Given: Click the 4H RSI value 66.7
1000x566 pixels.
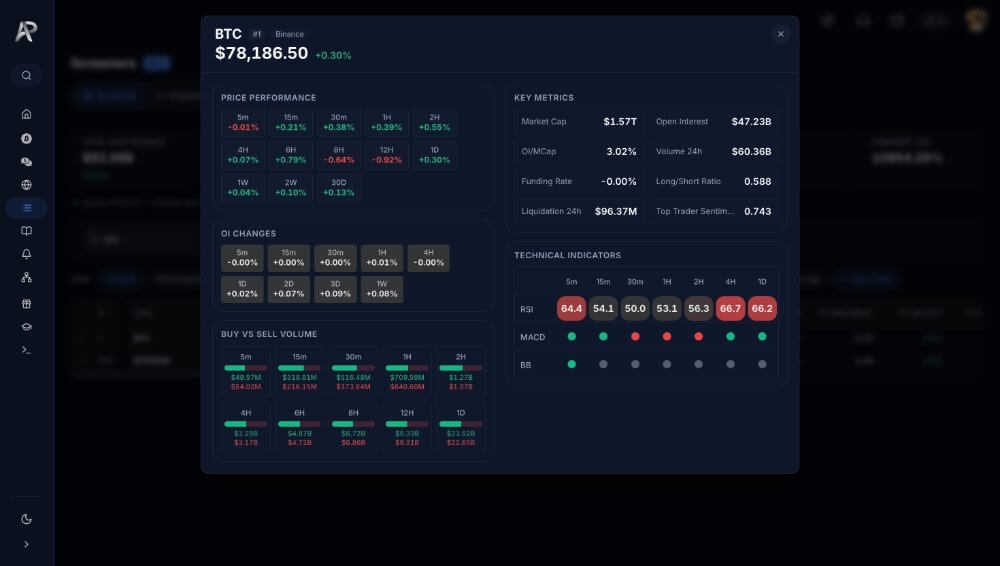Looking at the screenshot, I should tap(730, 309).
